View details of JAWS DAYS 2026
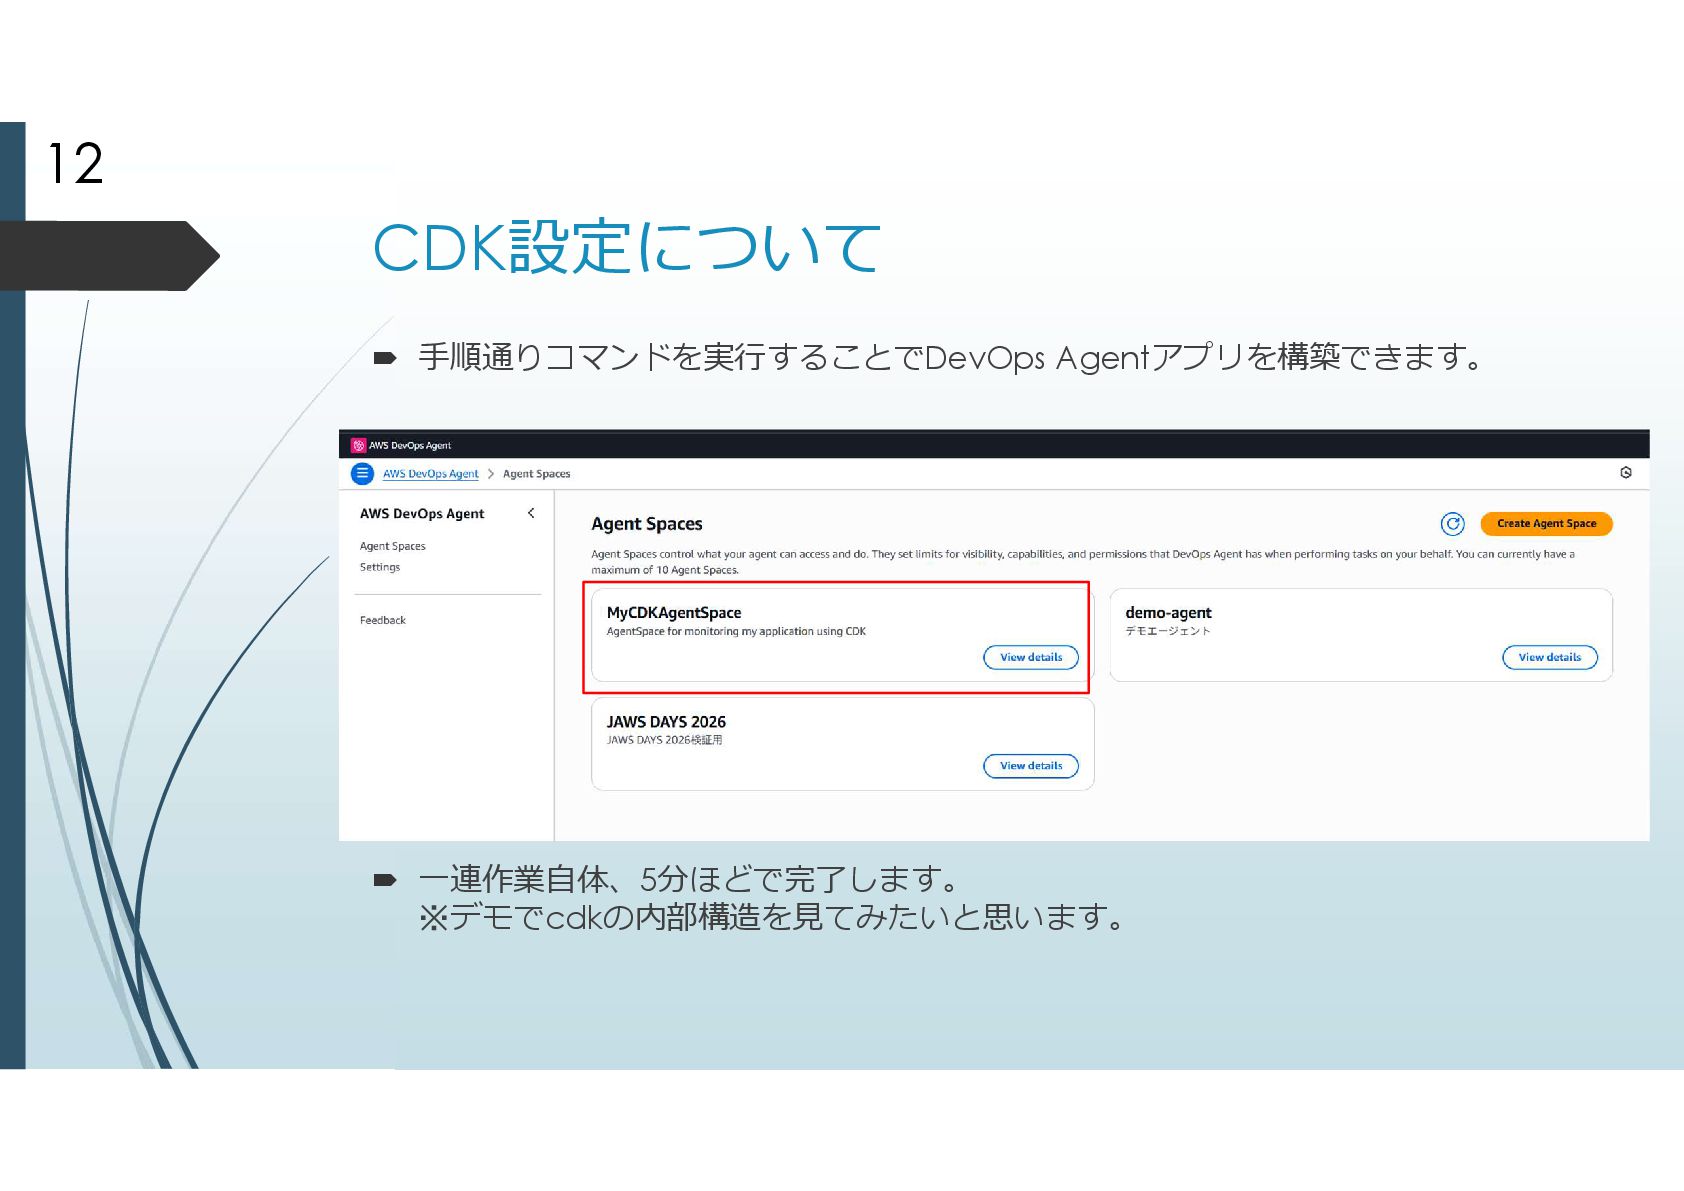 pyautogui.click(x=1031, y=766)
